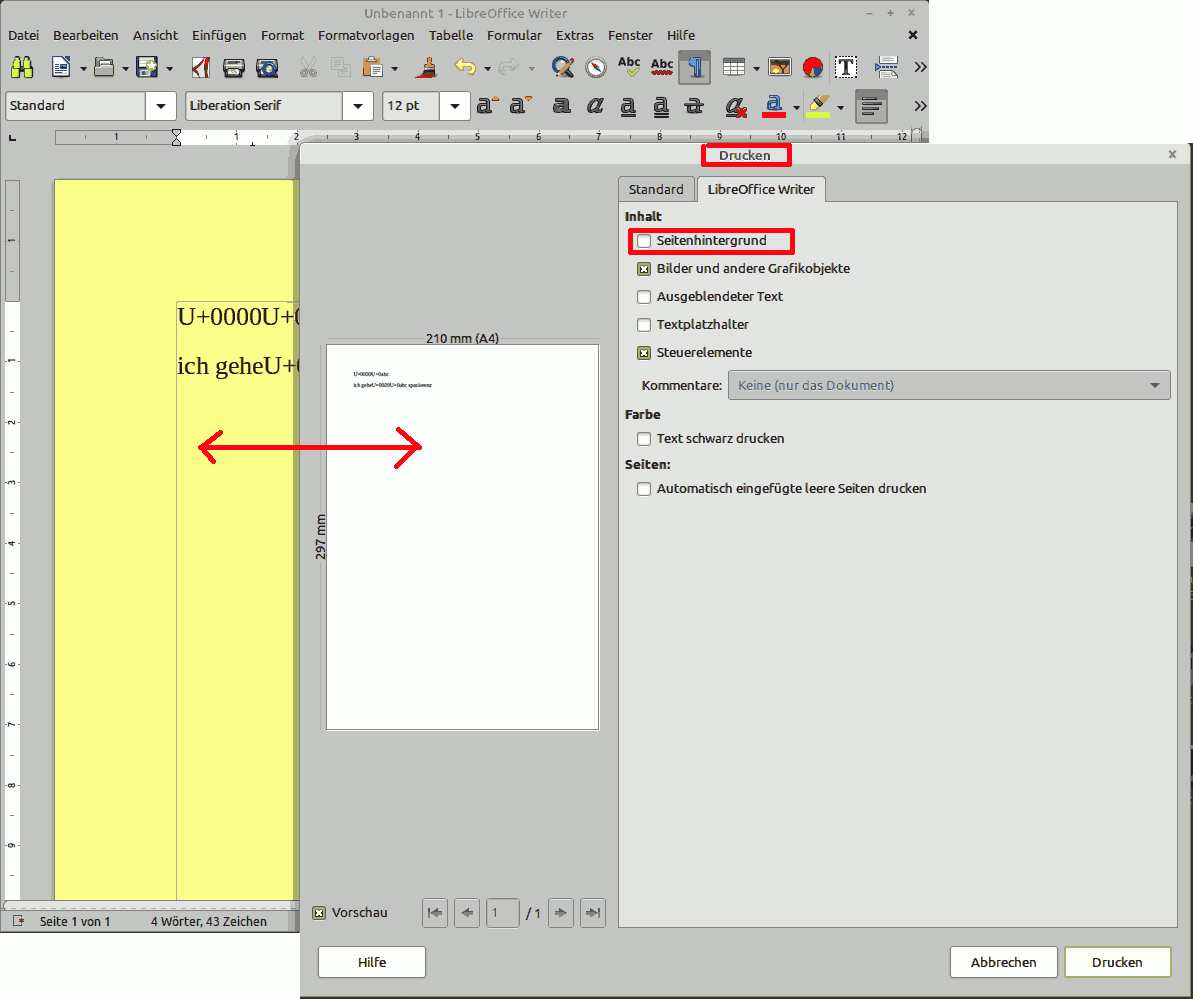Uncheck Bilder und andere Grafikobjekte
Screen dimensions: 1193x999
click(x=644, y=269)
